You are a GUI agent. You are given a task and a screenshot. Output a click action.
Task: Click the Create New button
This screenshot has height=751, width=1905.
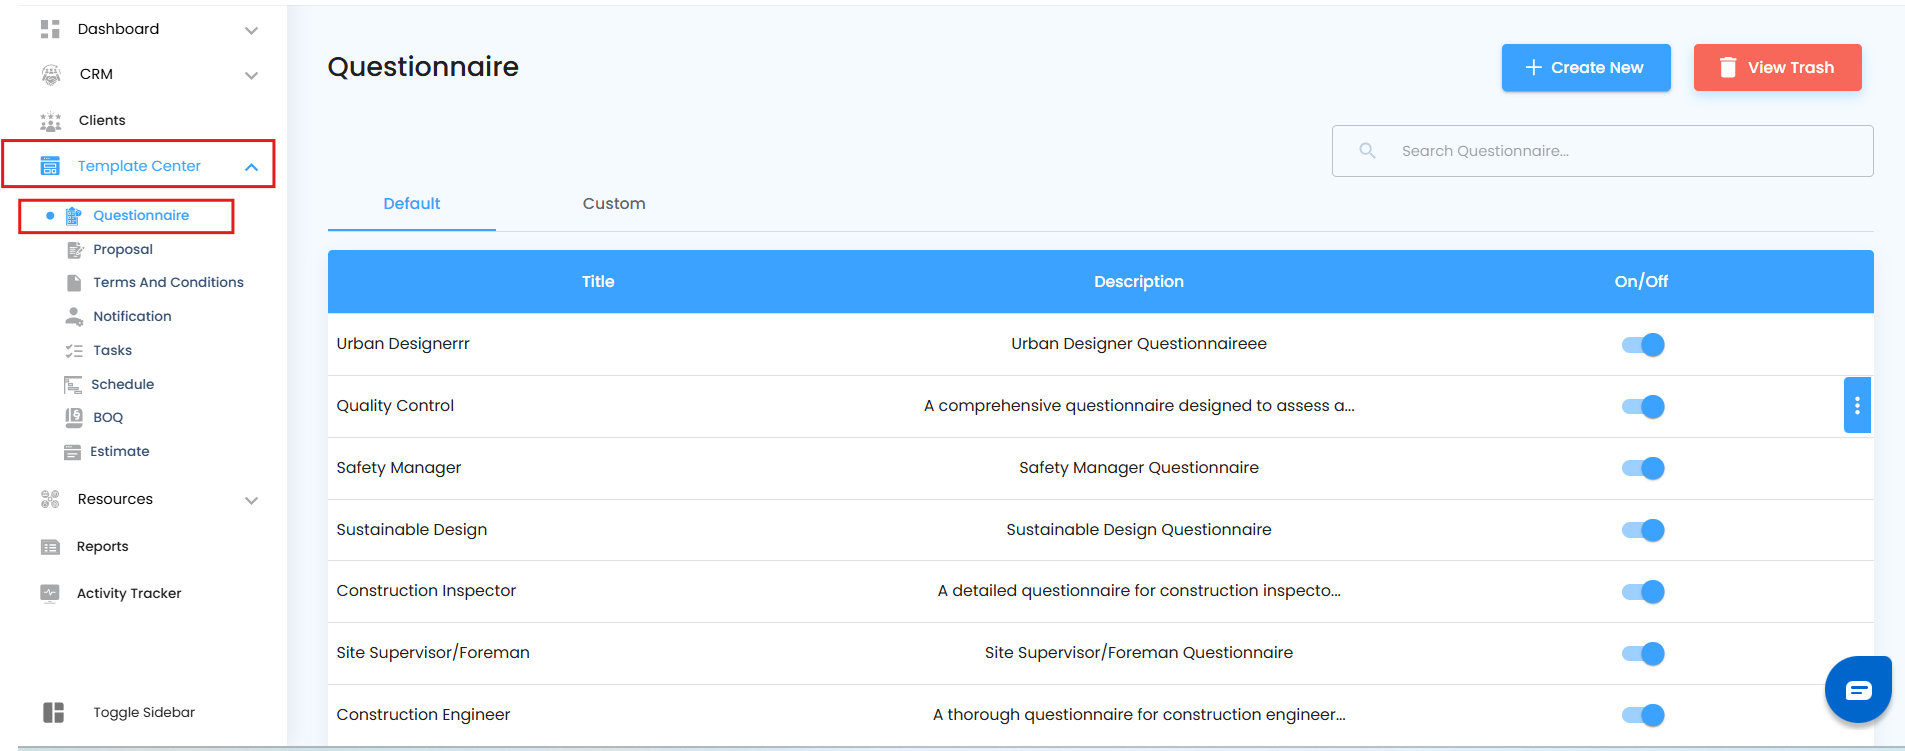1585,68
